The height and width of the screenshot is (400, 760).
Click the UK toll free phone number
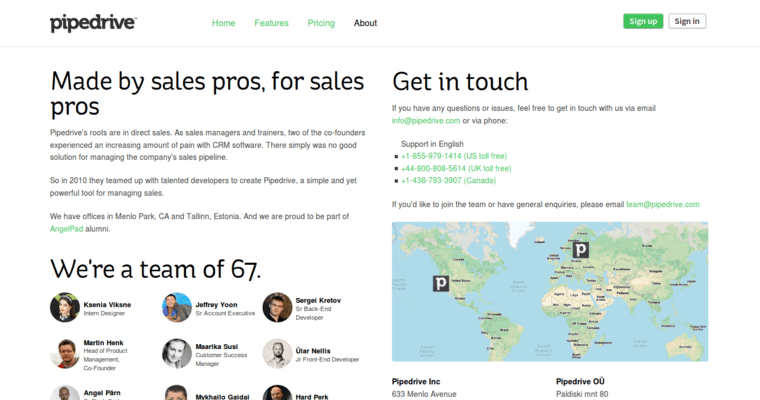click(455, 168)
